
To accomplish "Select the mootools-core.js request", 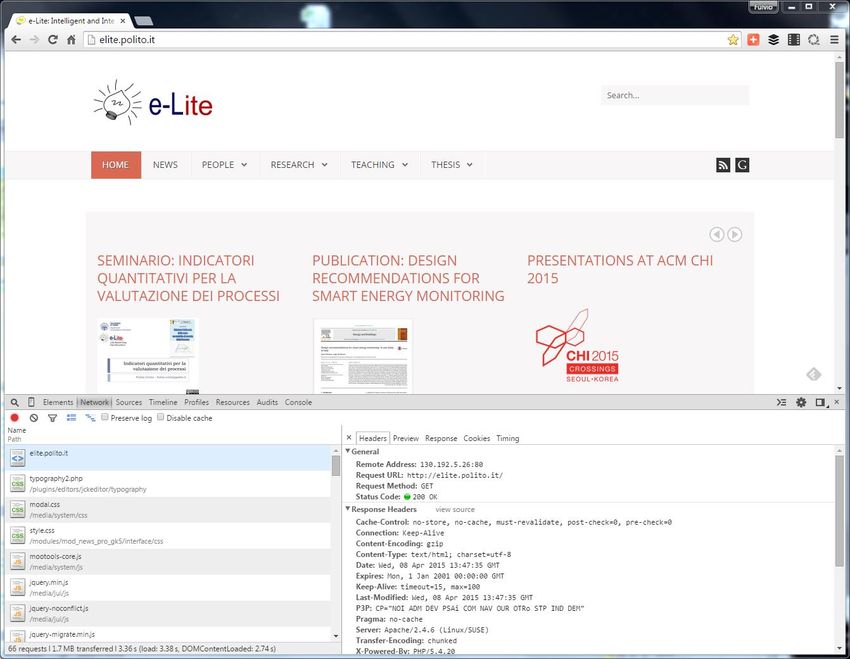I will pyautogui.click(x=168, y=561).
